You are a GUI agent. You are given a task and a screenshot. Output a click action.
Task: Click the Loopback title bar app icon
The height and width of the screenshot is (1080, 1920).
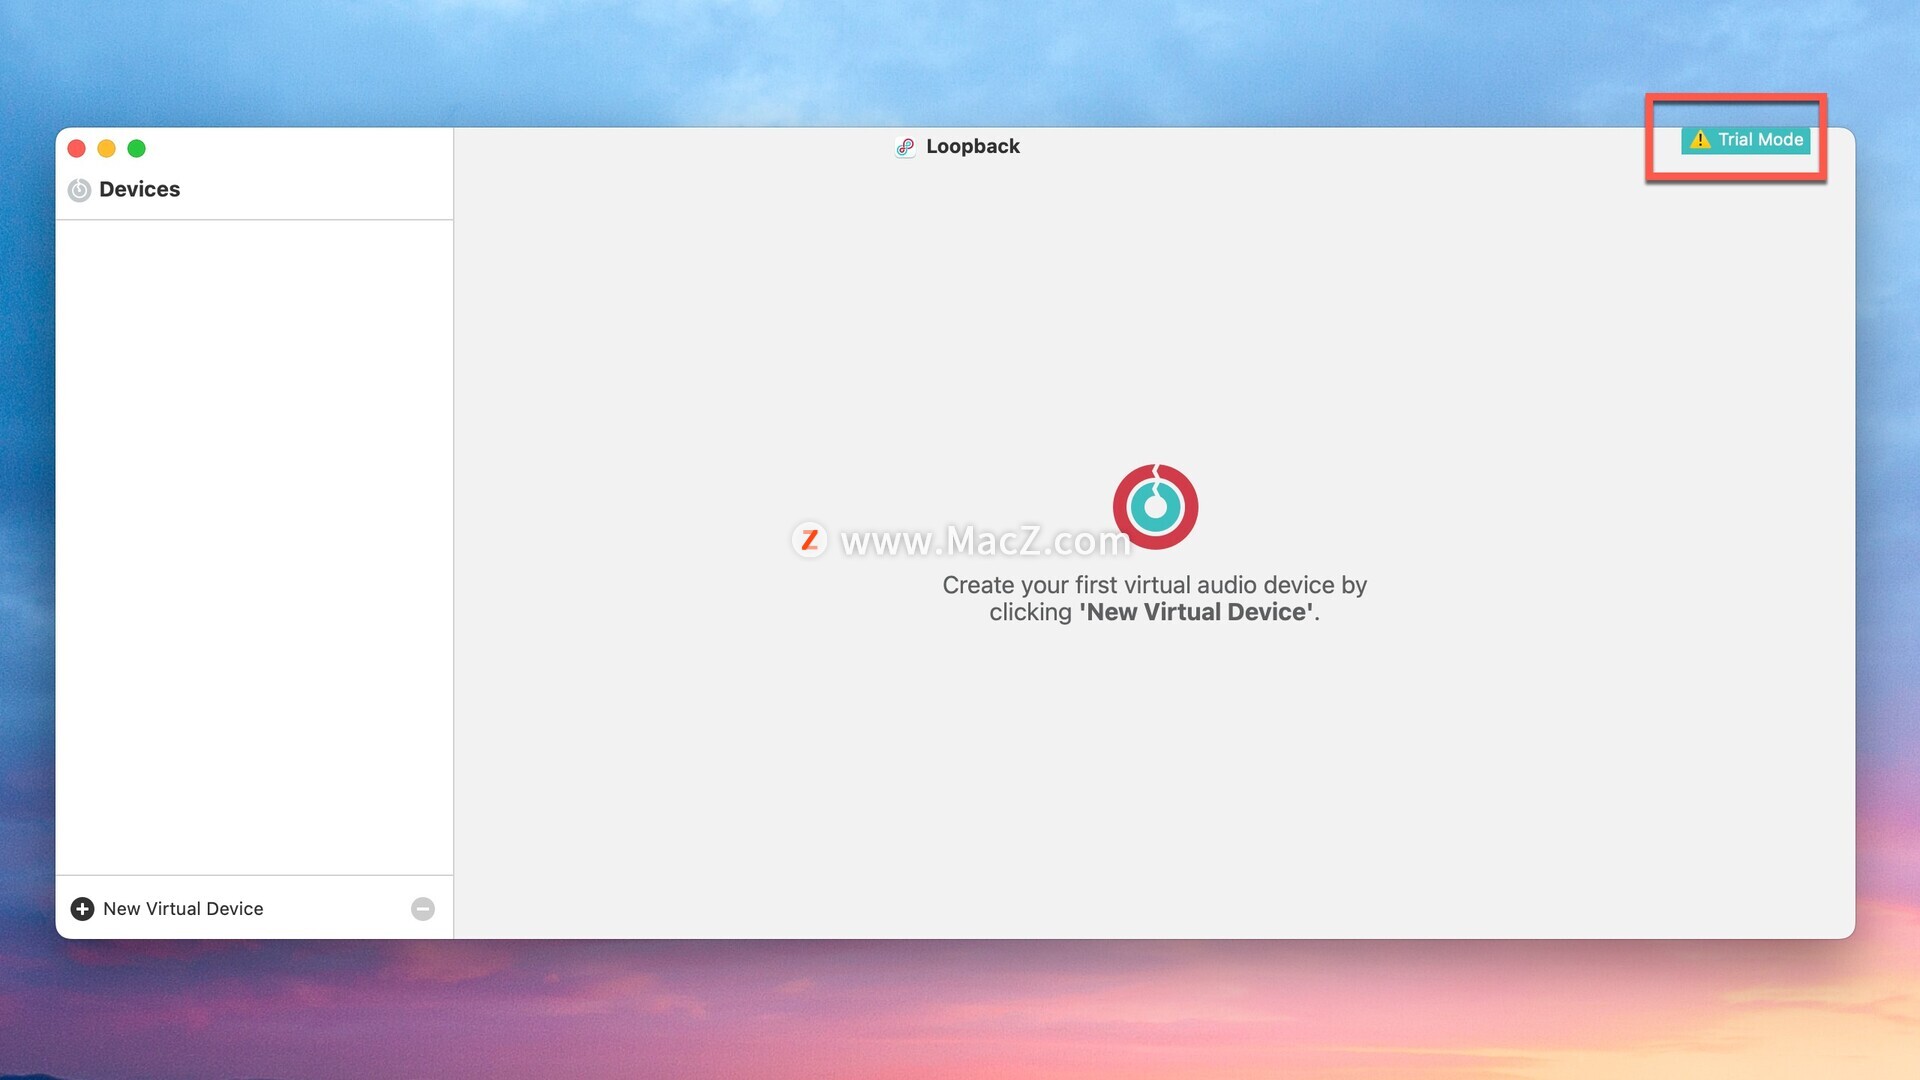click(x=905, y=147)
